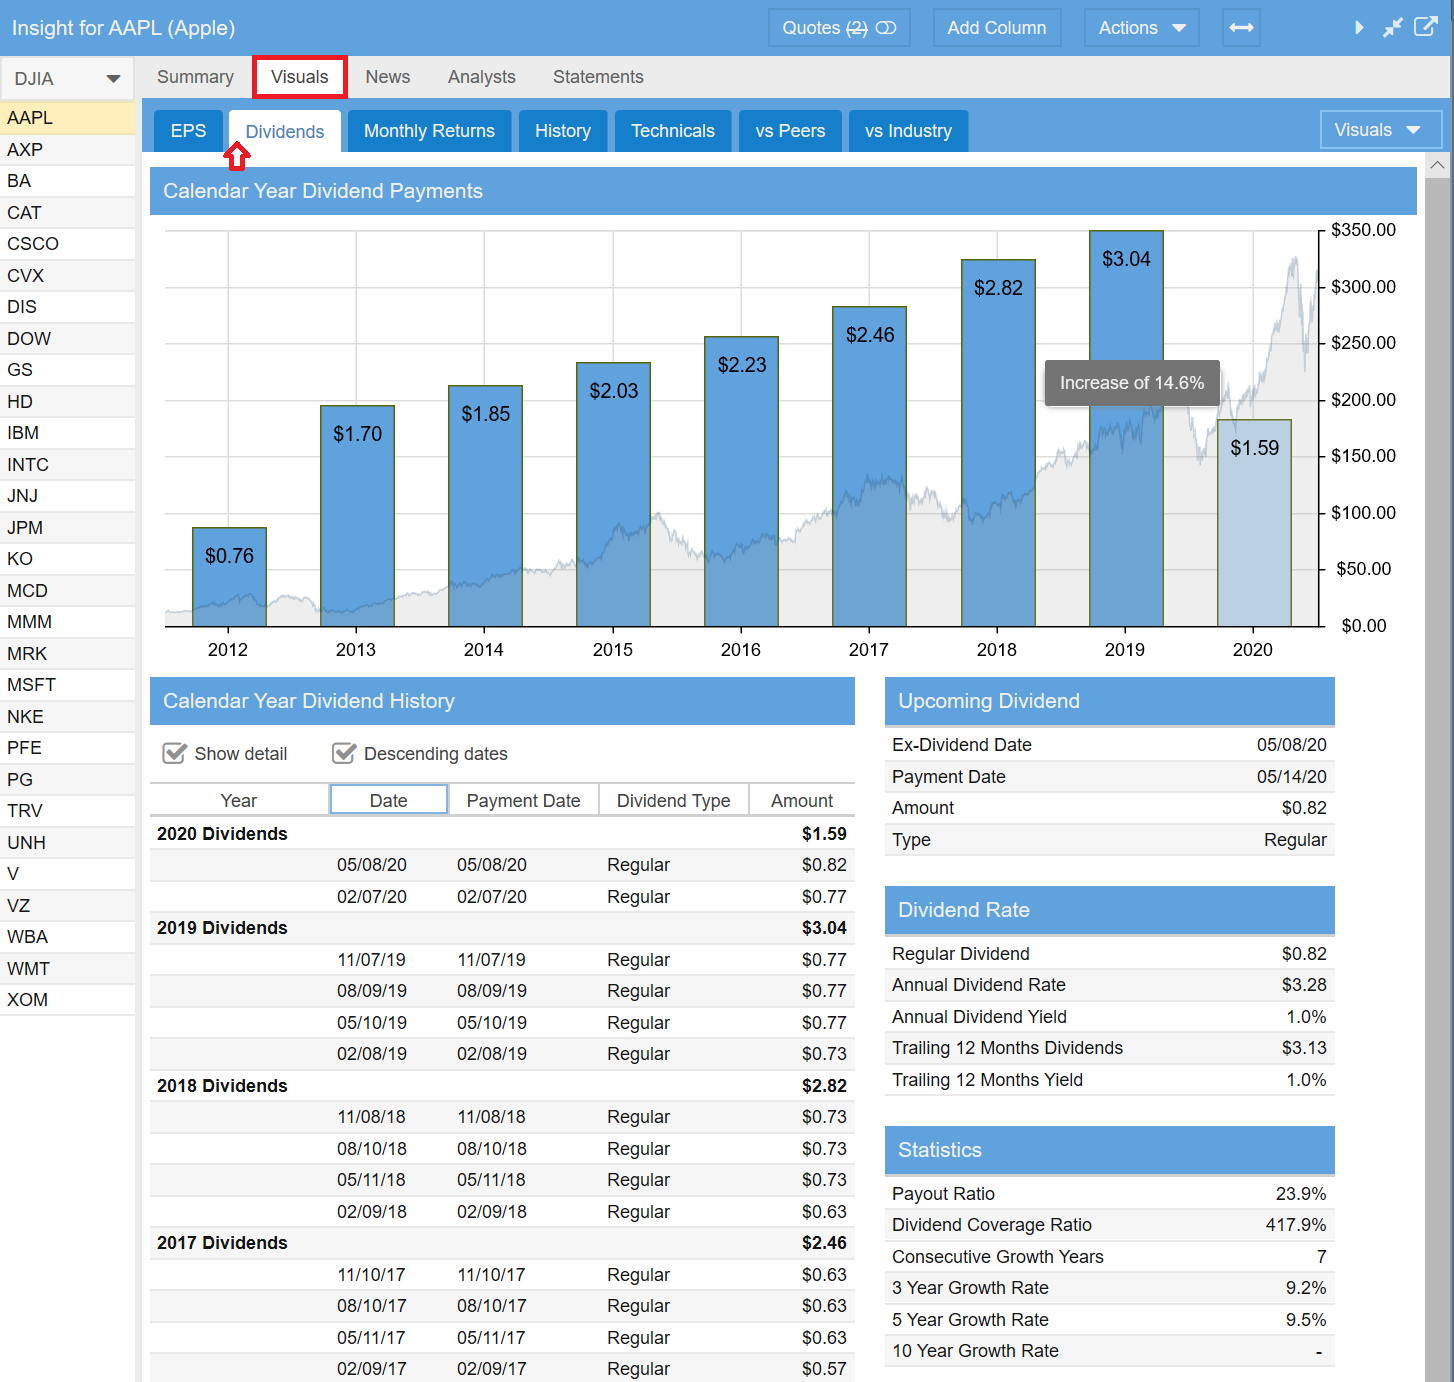Click the Dividend Type column header
The image size is (1454, 1382).
673,800
